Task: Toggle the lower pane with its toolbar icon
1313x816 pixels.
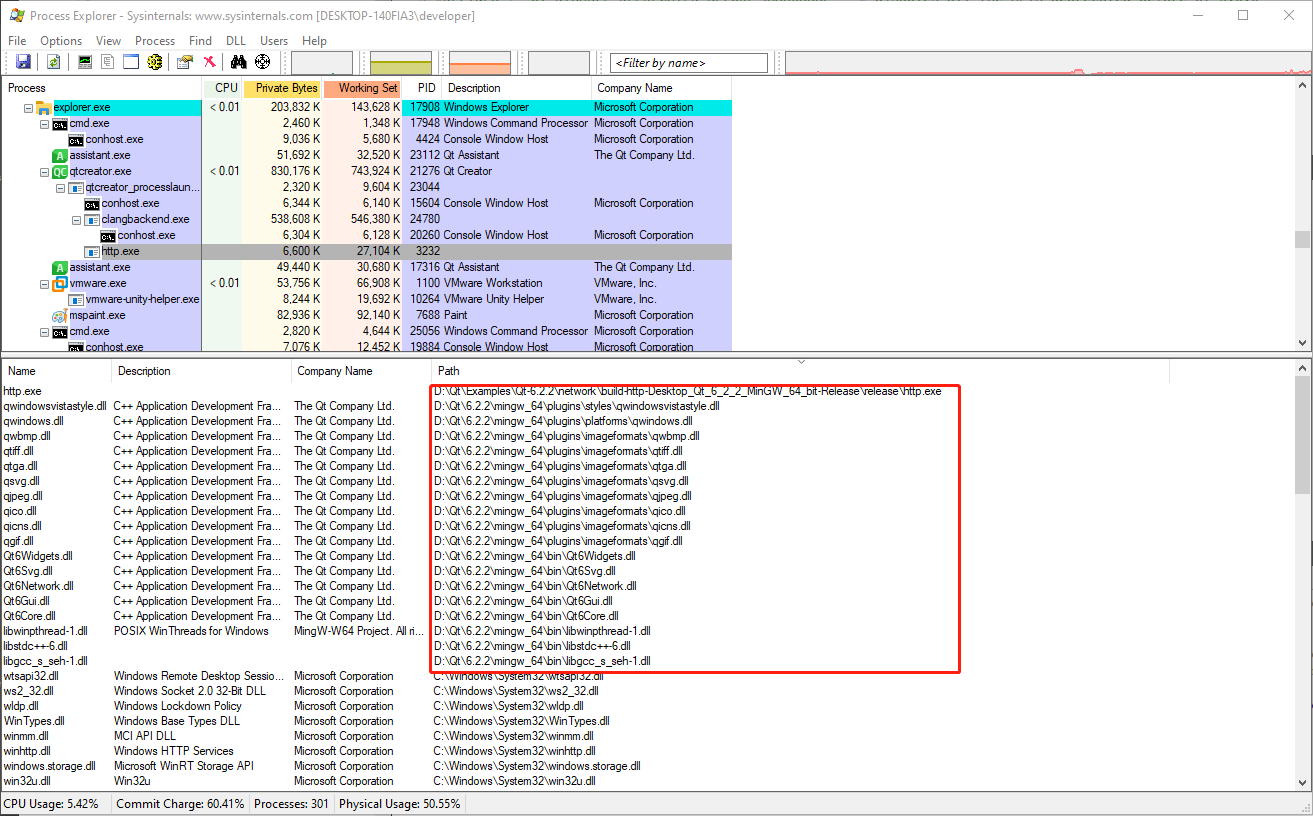Action: [x=131, y=61]
